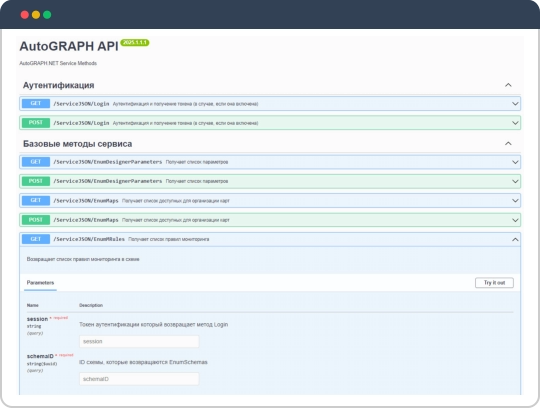Viewport: 540px width, 408px height.
Task: Click /ServiceJSON/Login path in the GET row
Action: pos(81,104)
